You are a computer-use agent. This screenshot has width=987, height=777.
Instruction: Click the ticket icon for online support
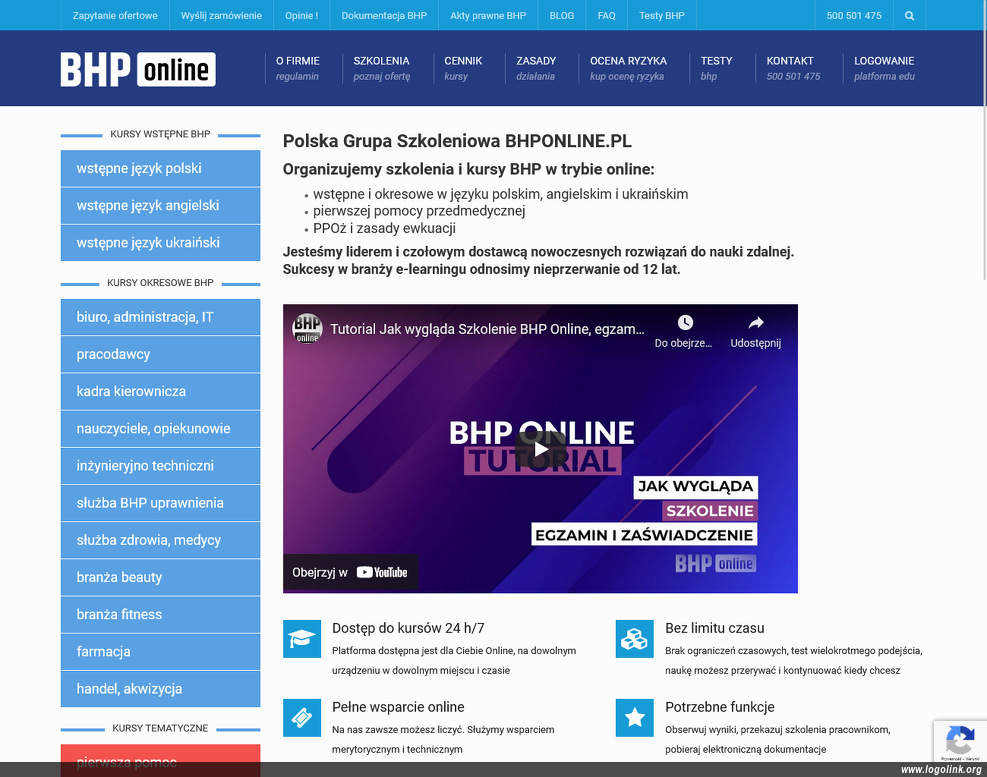click(x=302, y=717)
